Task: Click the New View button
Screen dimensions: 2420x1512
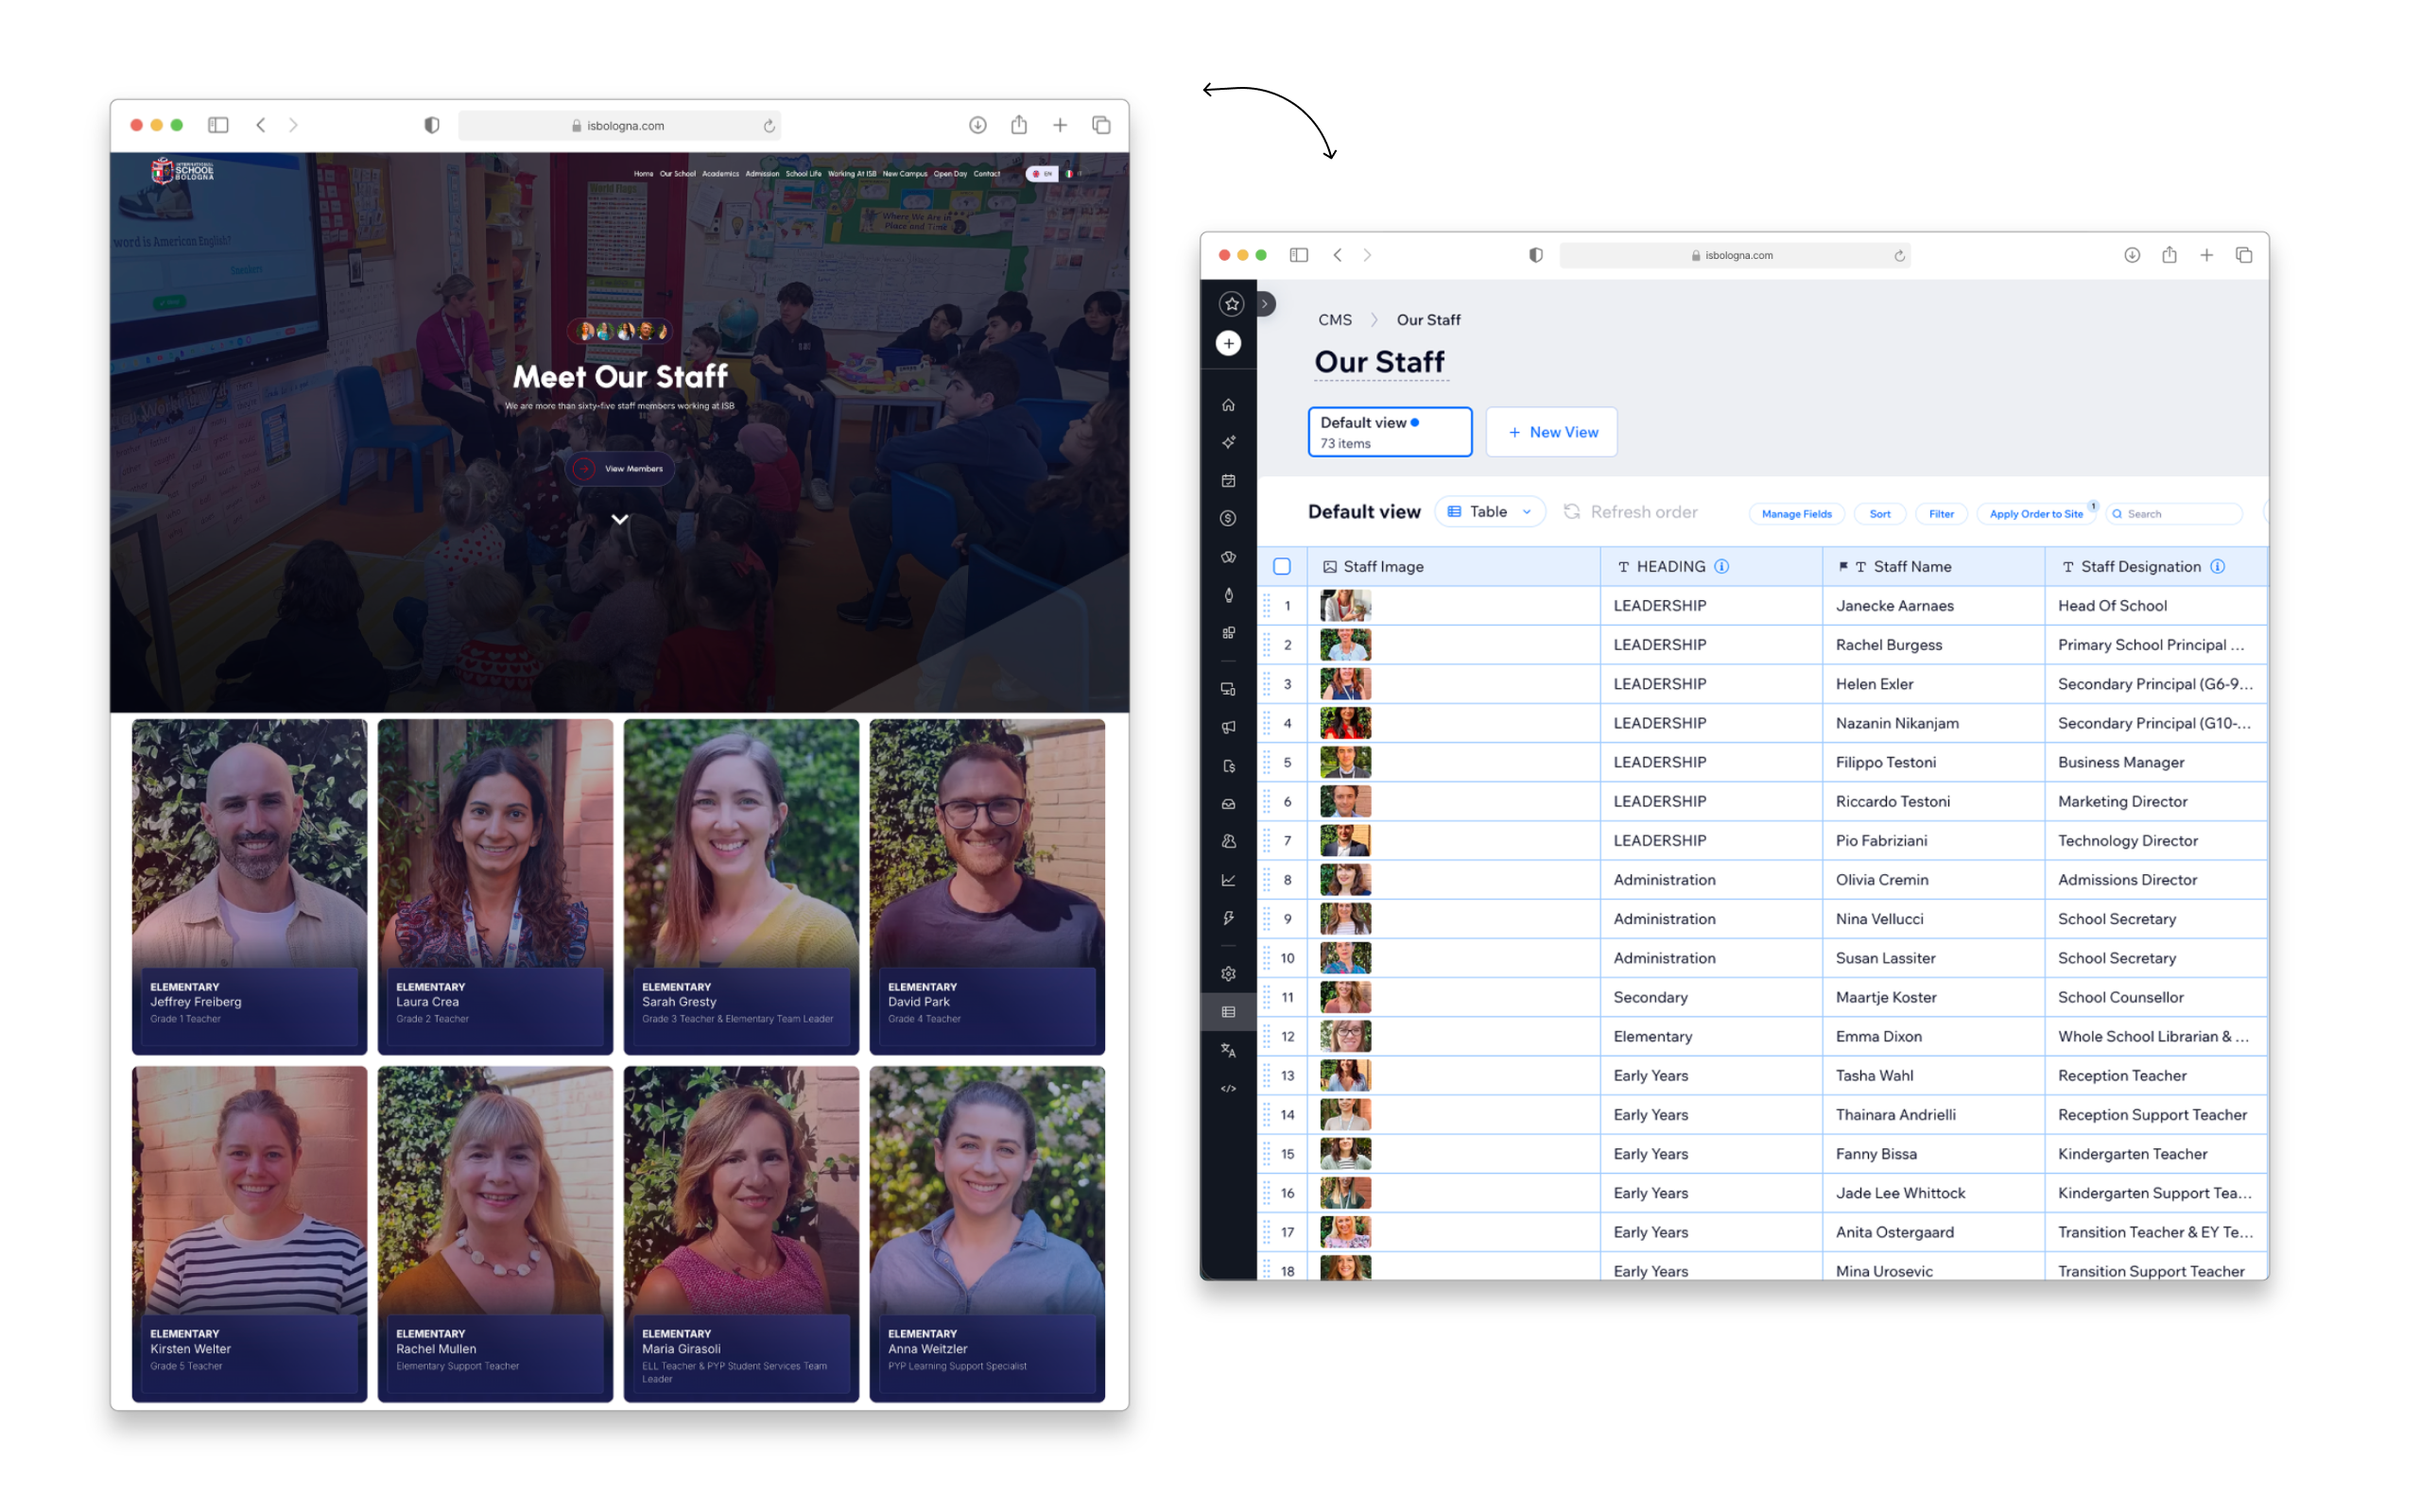Action: click(1551, 432)
